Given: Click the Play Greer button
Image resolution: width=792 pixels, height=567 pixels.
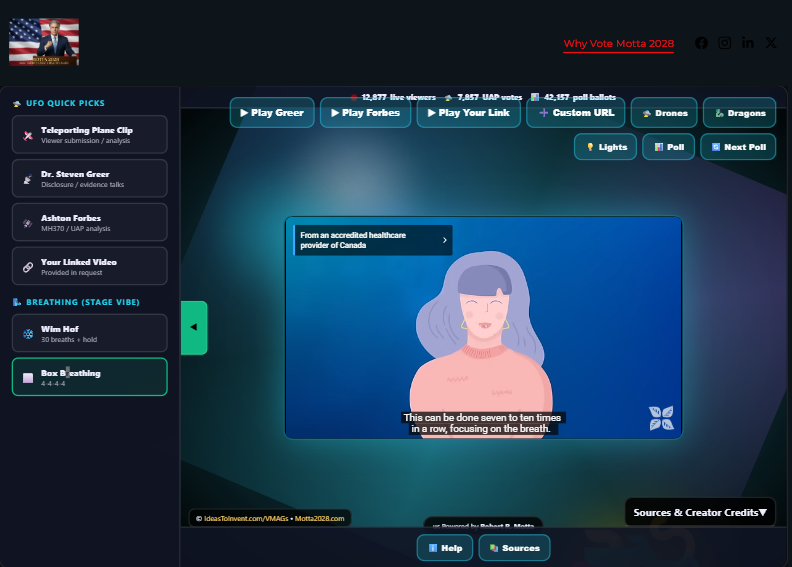Looking at the screenshot, I should coord(272,113).
